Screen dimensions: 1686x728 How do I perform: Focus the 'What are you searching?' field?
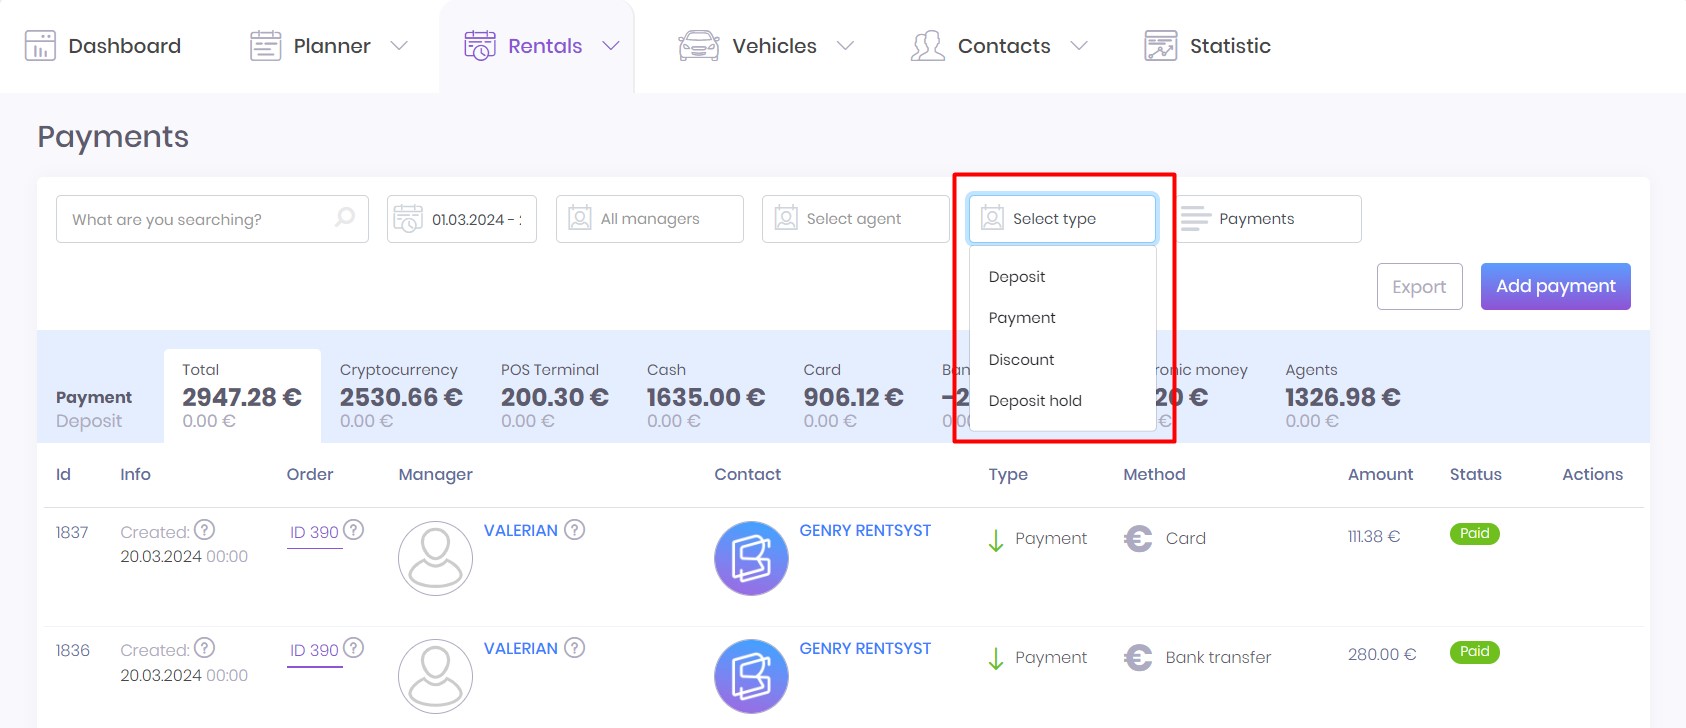coord(195,219)
